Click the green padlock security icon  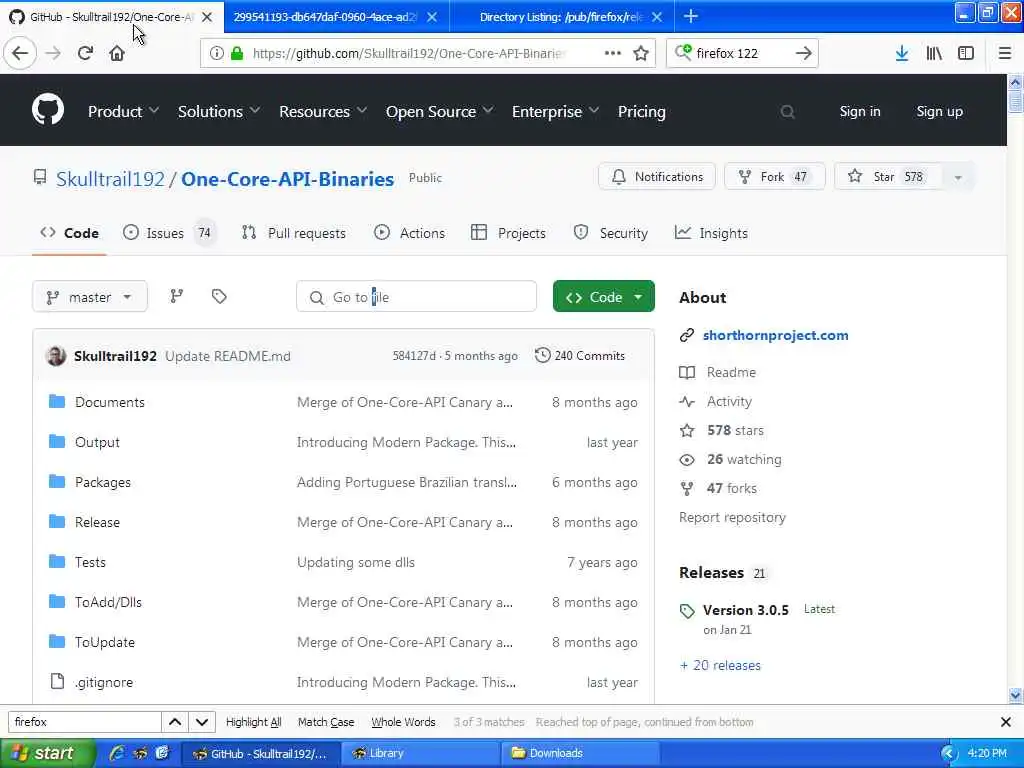tap(237, 53)
